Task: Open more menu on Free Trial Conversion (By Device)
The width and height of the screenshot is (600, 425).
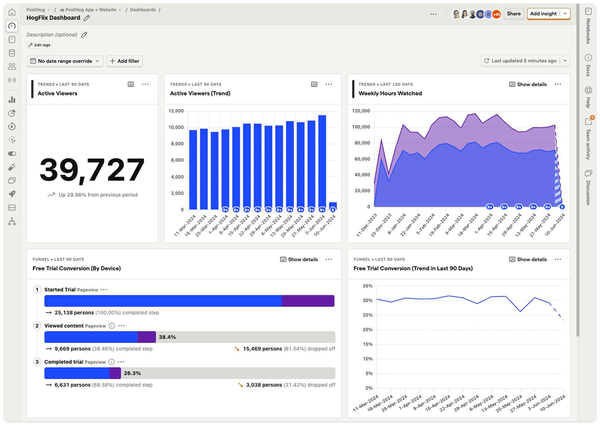Action: pos(329,259)
